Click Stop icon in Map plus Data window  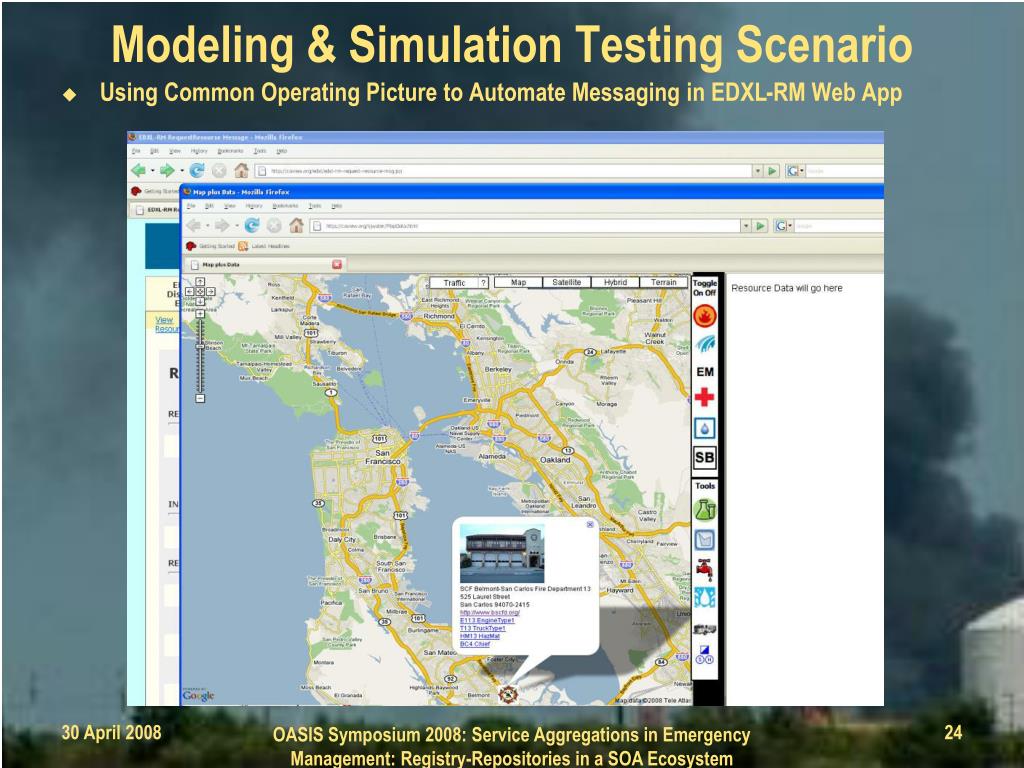274,225
